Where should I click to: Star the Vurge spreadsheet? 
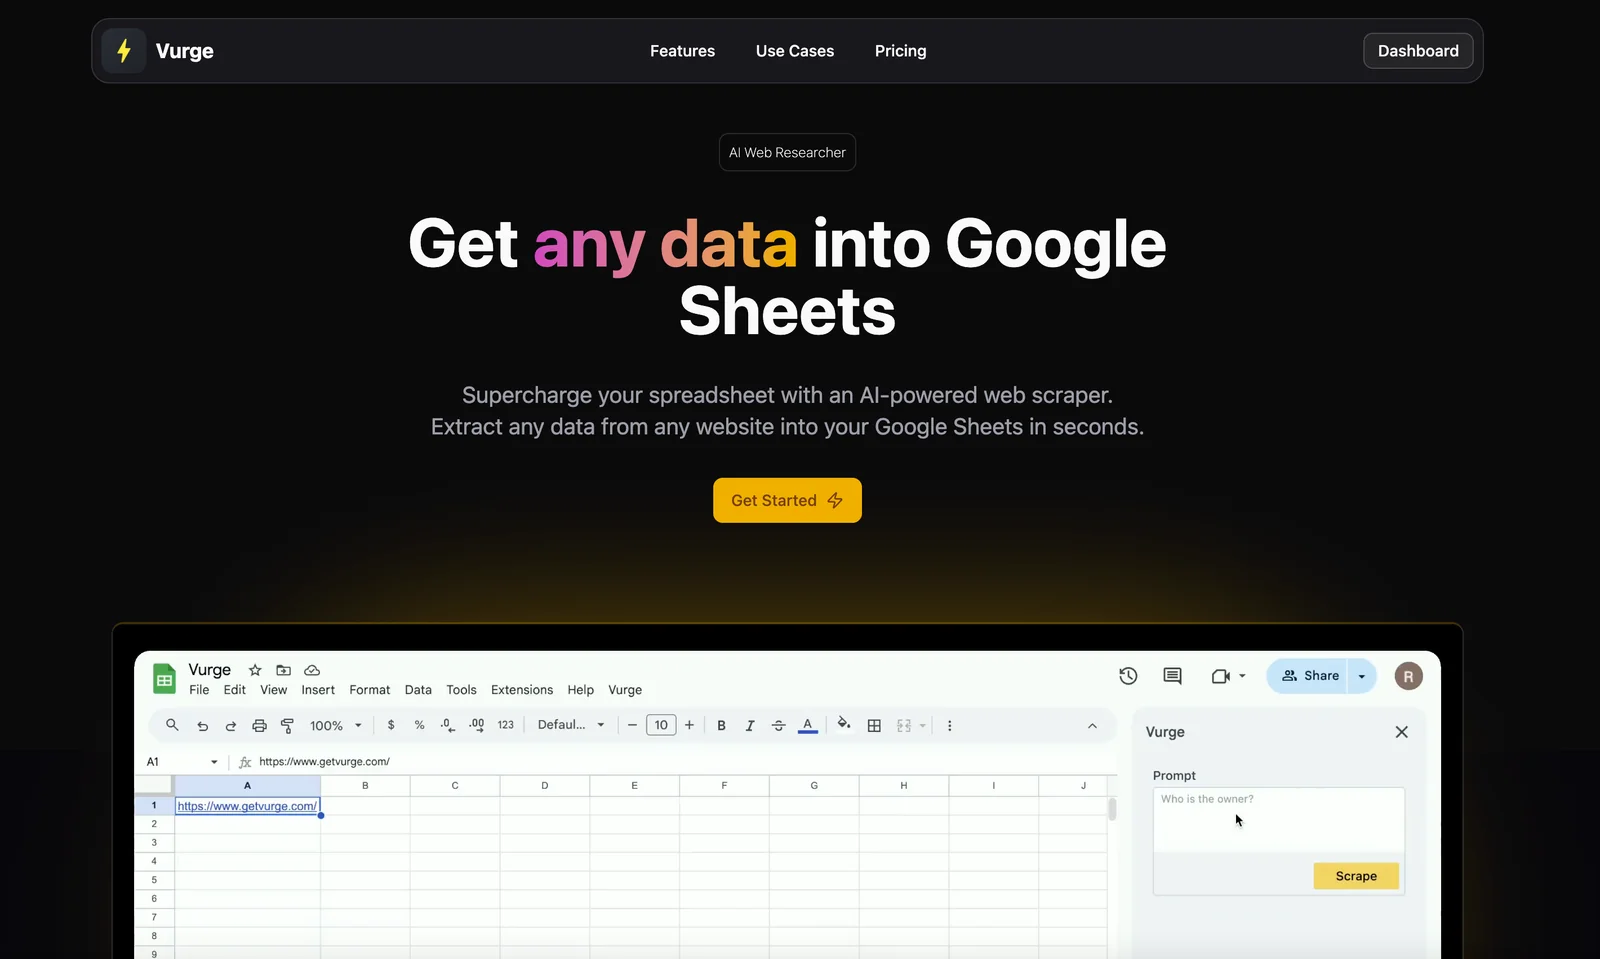click(x=255, y=670)
